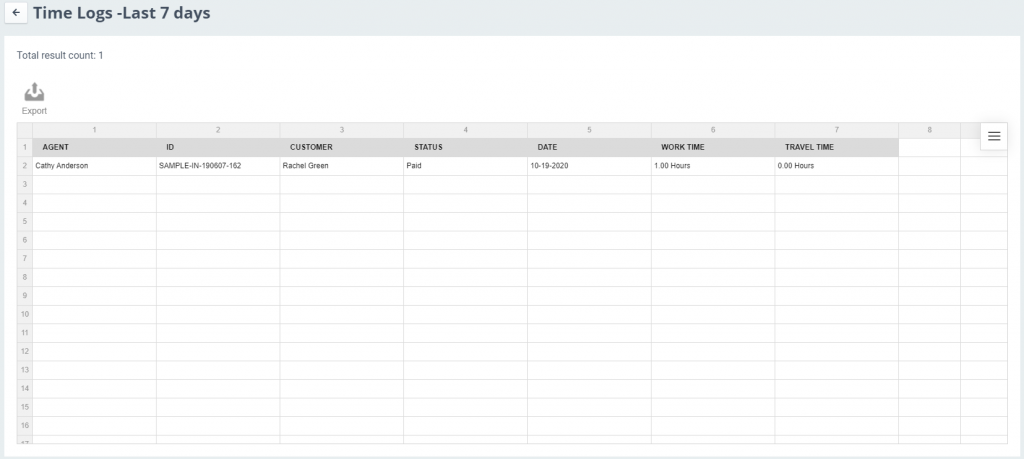Viewport: 1024px width, 459px height.
Task: Click the Export tray icon
Action: [34, 92]
